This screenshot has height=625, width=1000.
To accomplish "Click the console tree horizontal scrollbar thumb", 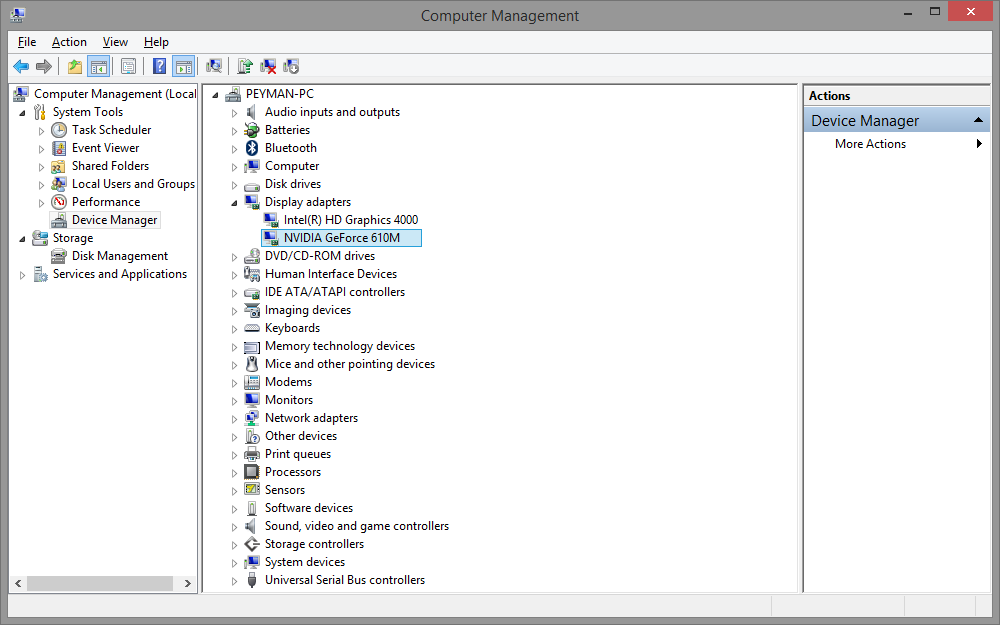I will pyautogui.click(x=99, y=584).
